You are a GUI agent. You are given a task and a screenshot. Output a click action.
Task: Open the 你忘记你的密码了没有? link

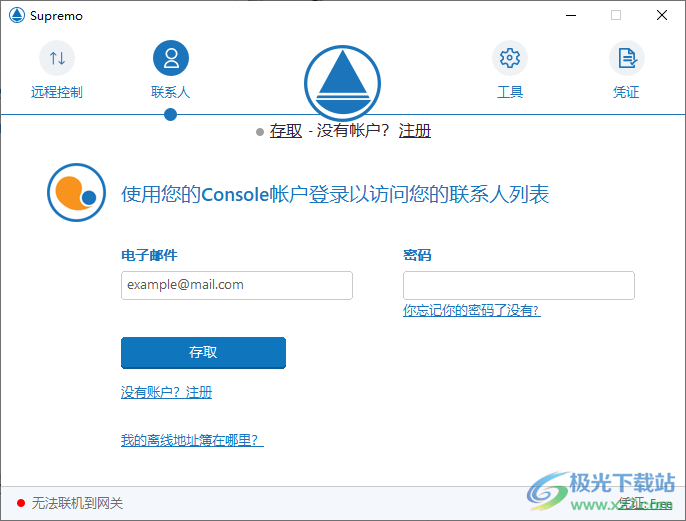[x=472, y=310]
